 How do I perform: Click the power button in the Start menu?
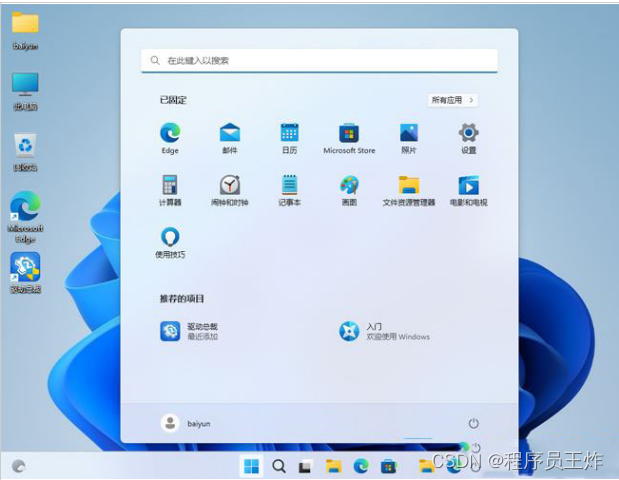click(x=473, y=424)
